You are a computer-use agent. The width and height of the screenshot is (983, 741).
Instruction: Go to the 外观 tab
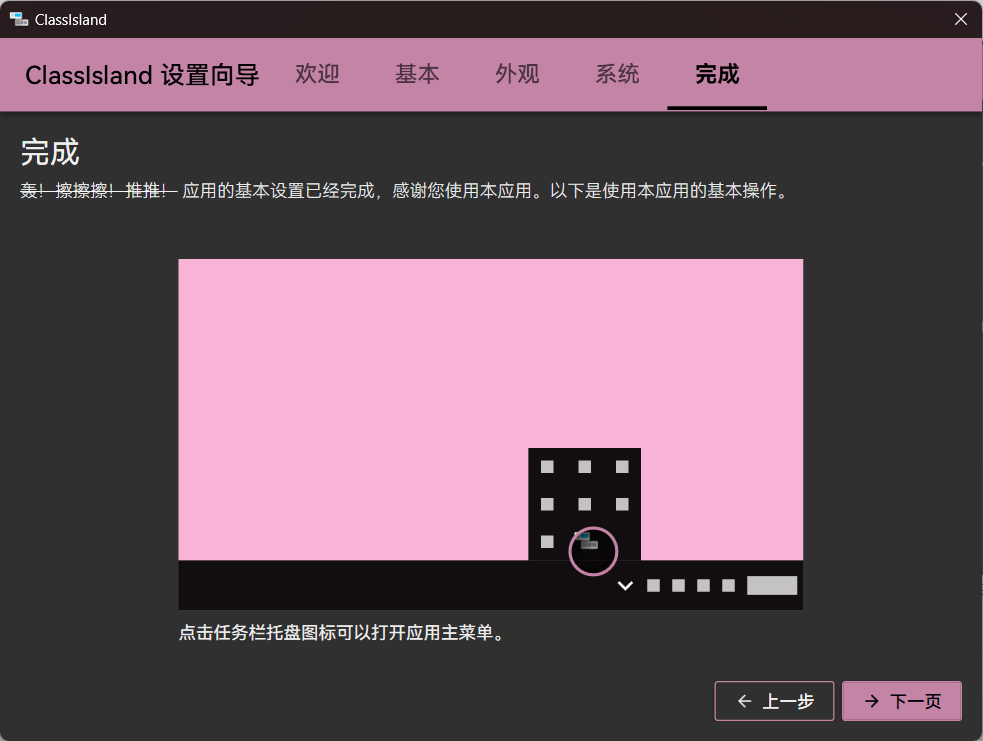click(517, 74)
